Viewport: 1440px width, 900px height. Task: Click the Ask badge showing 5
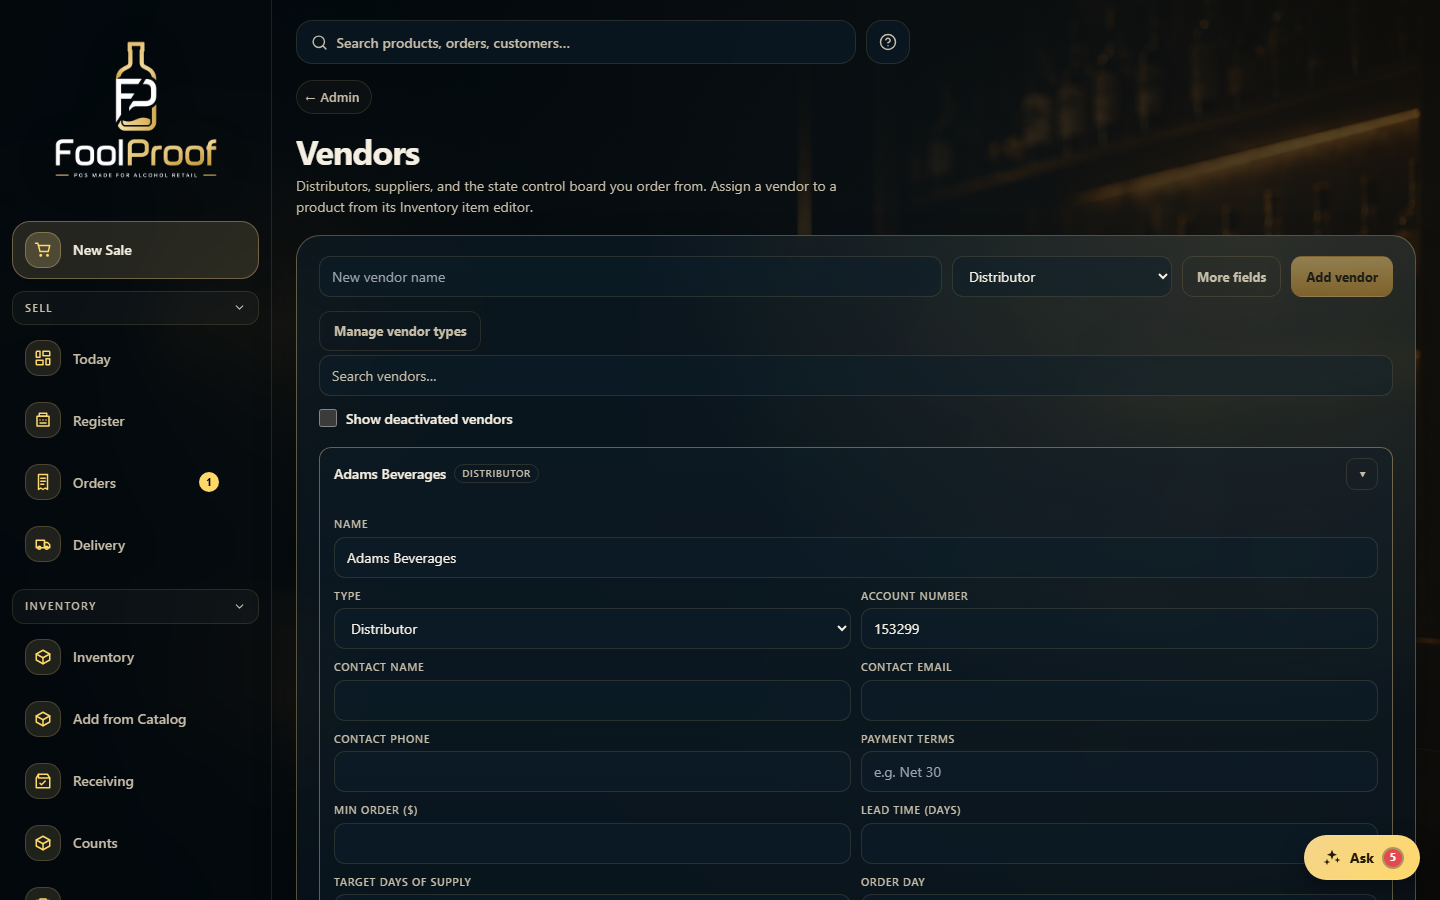1393,858
